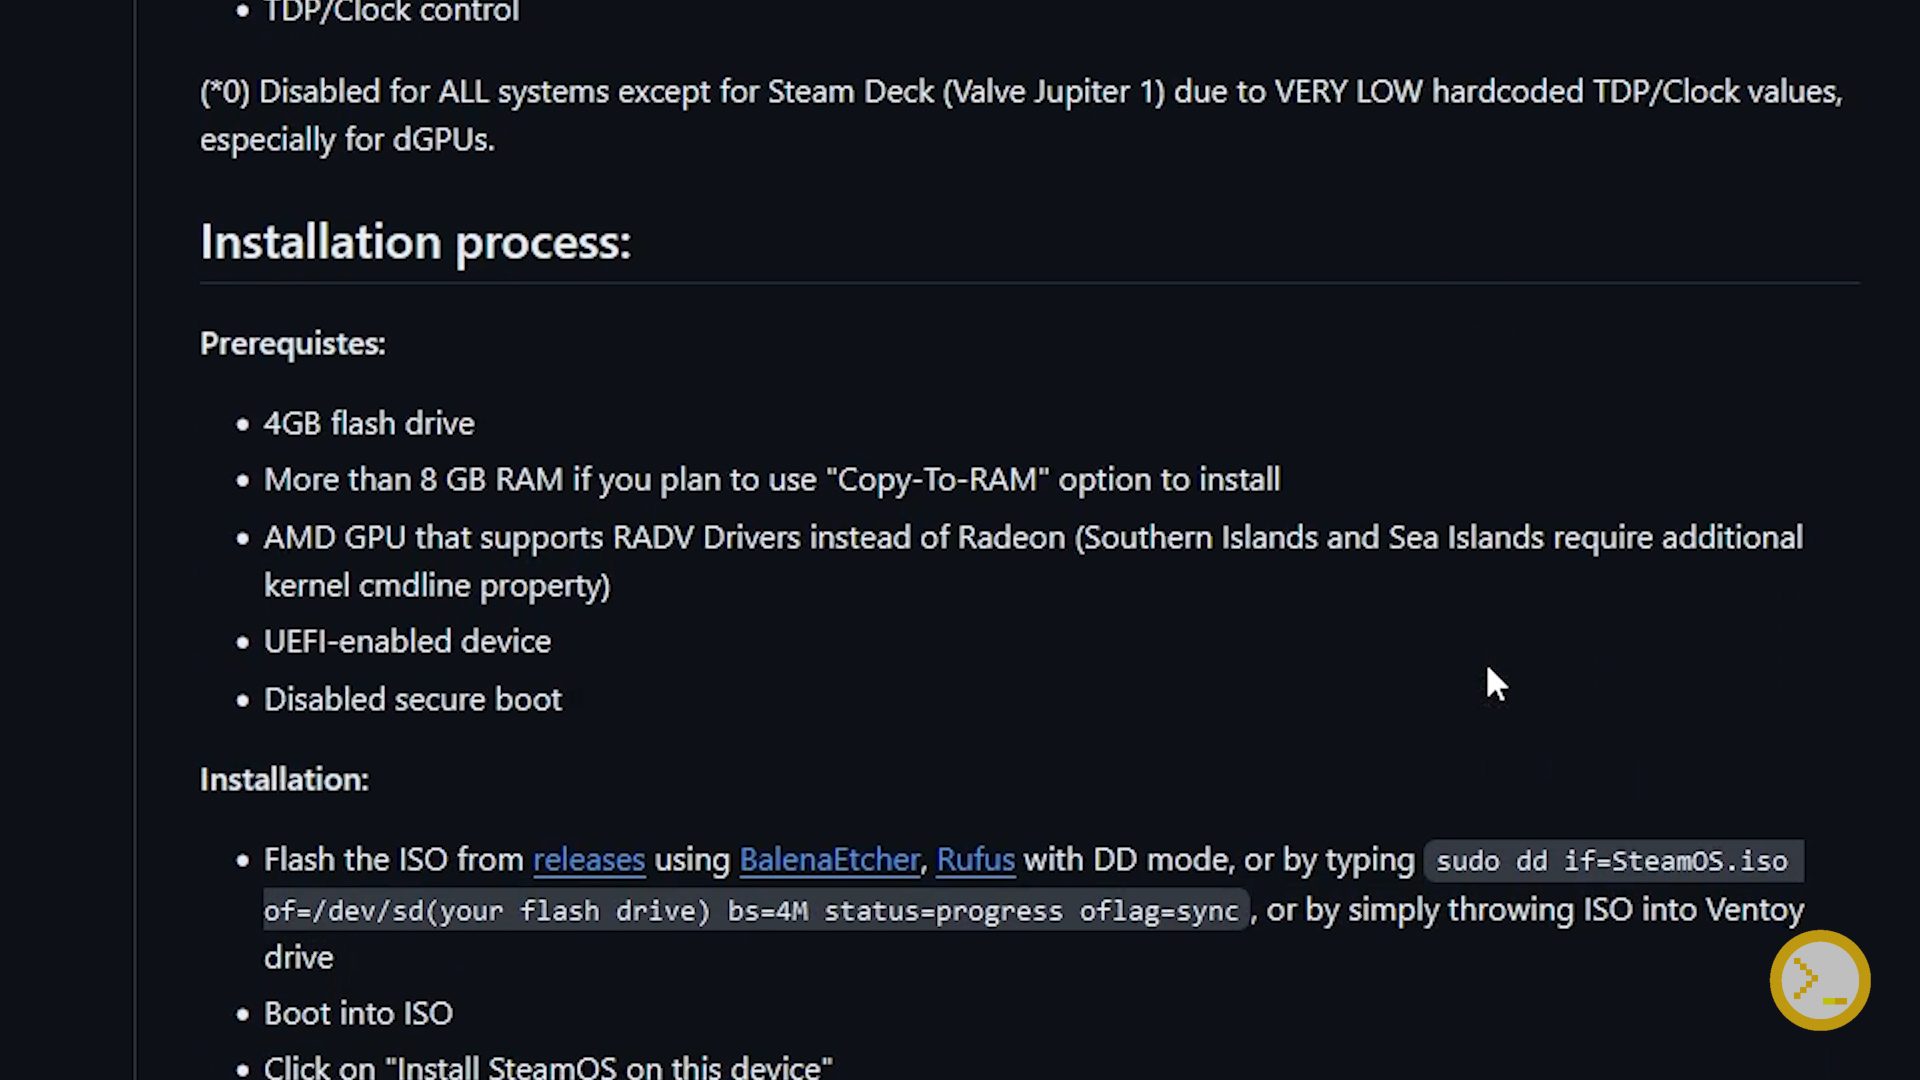
Task: Click the 4GB flash drive bullet text
Action: coord(368,423)
